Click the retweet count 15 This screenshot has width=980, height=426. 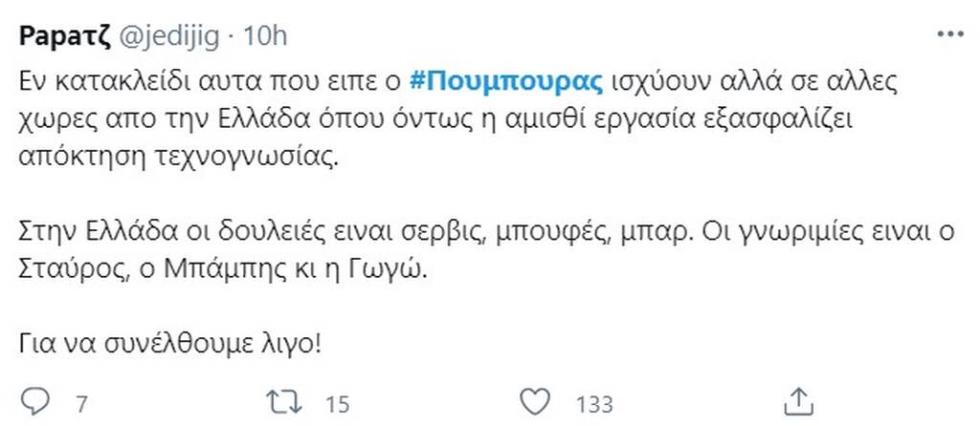pos(336,404)
